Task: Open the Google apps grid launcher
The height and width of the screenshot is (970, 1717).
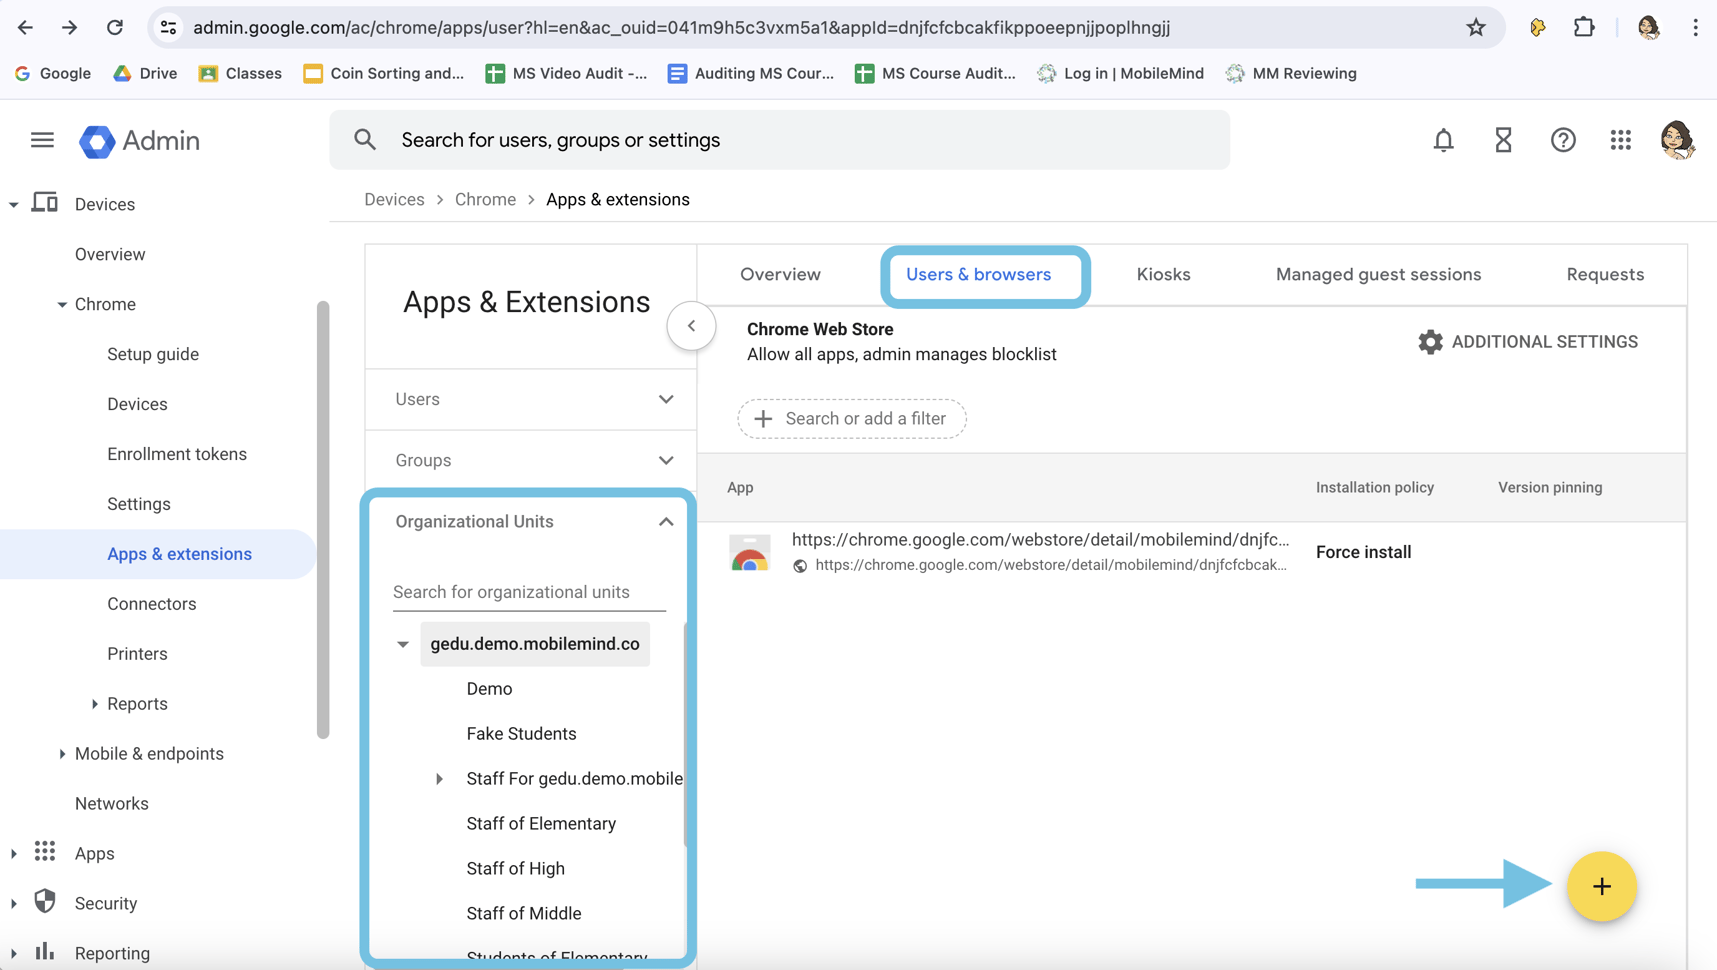Action: 1621,140
